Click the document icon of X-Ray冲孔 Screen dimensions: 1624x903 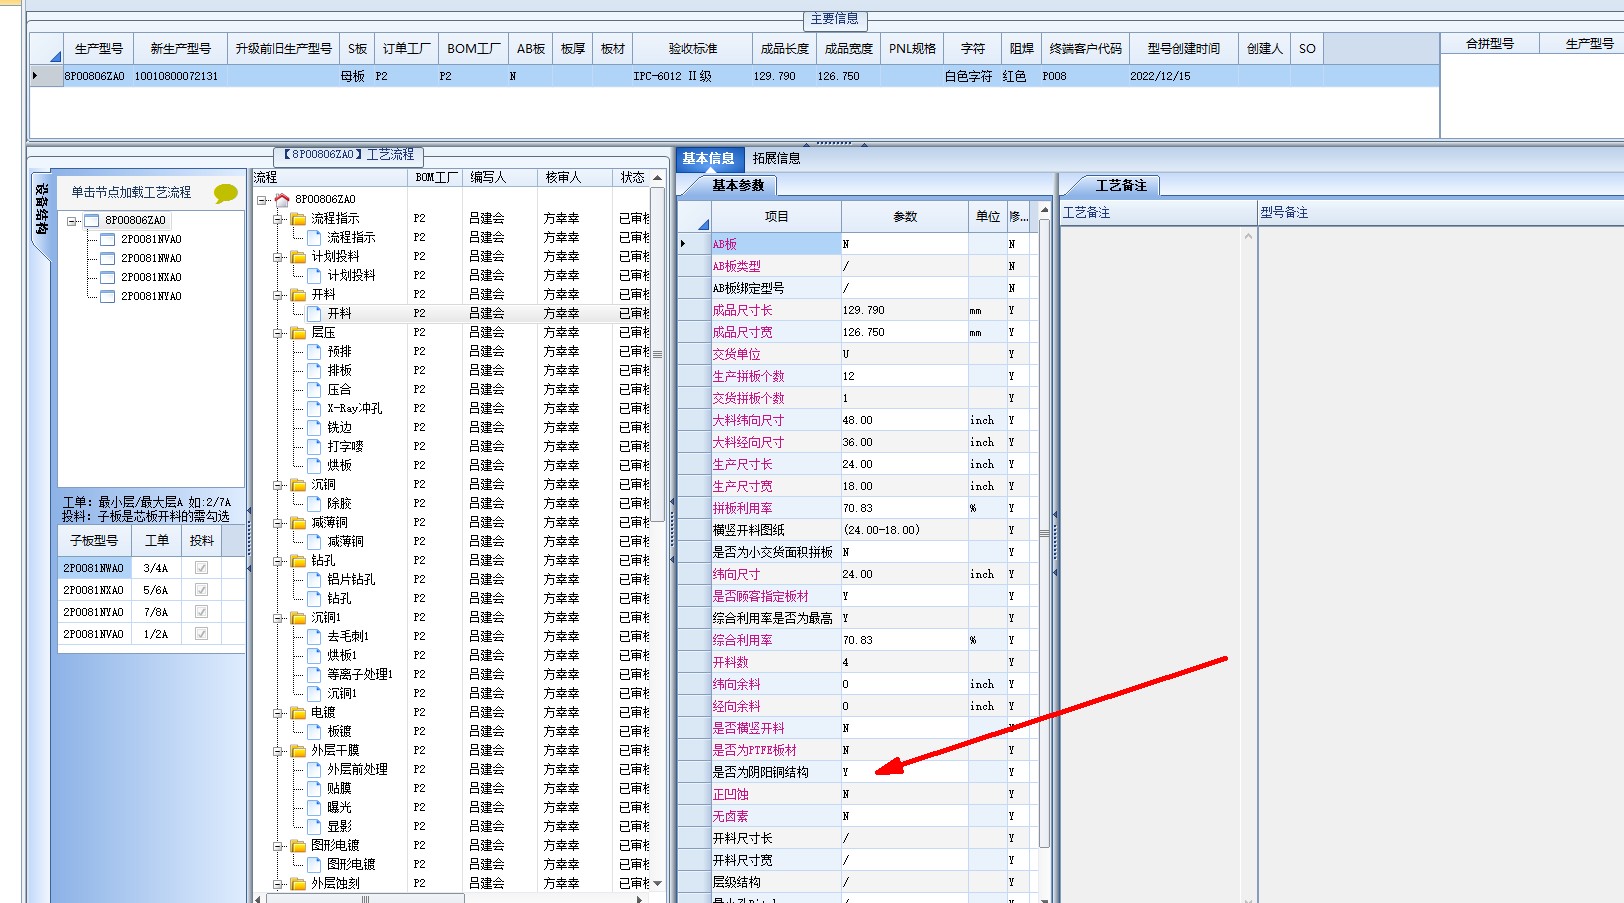314,408
